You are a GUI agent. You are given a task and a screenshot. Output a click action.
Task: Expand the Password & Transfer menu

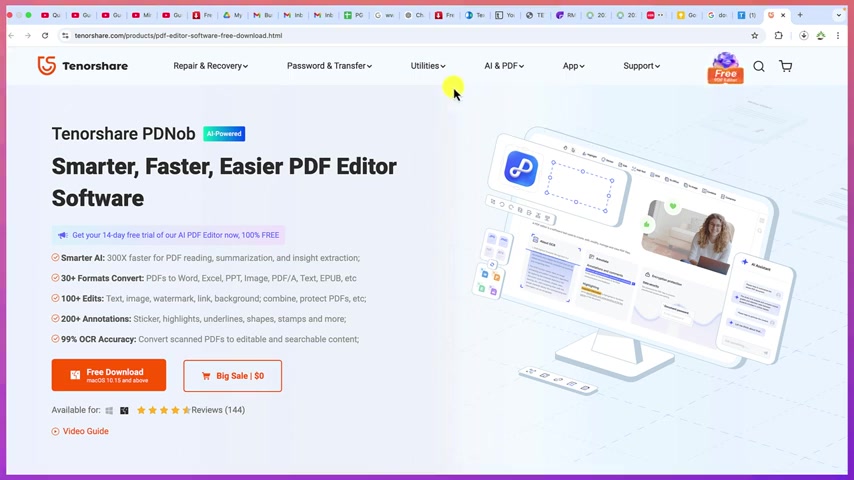329,66
